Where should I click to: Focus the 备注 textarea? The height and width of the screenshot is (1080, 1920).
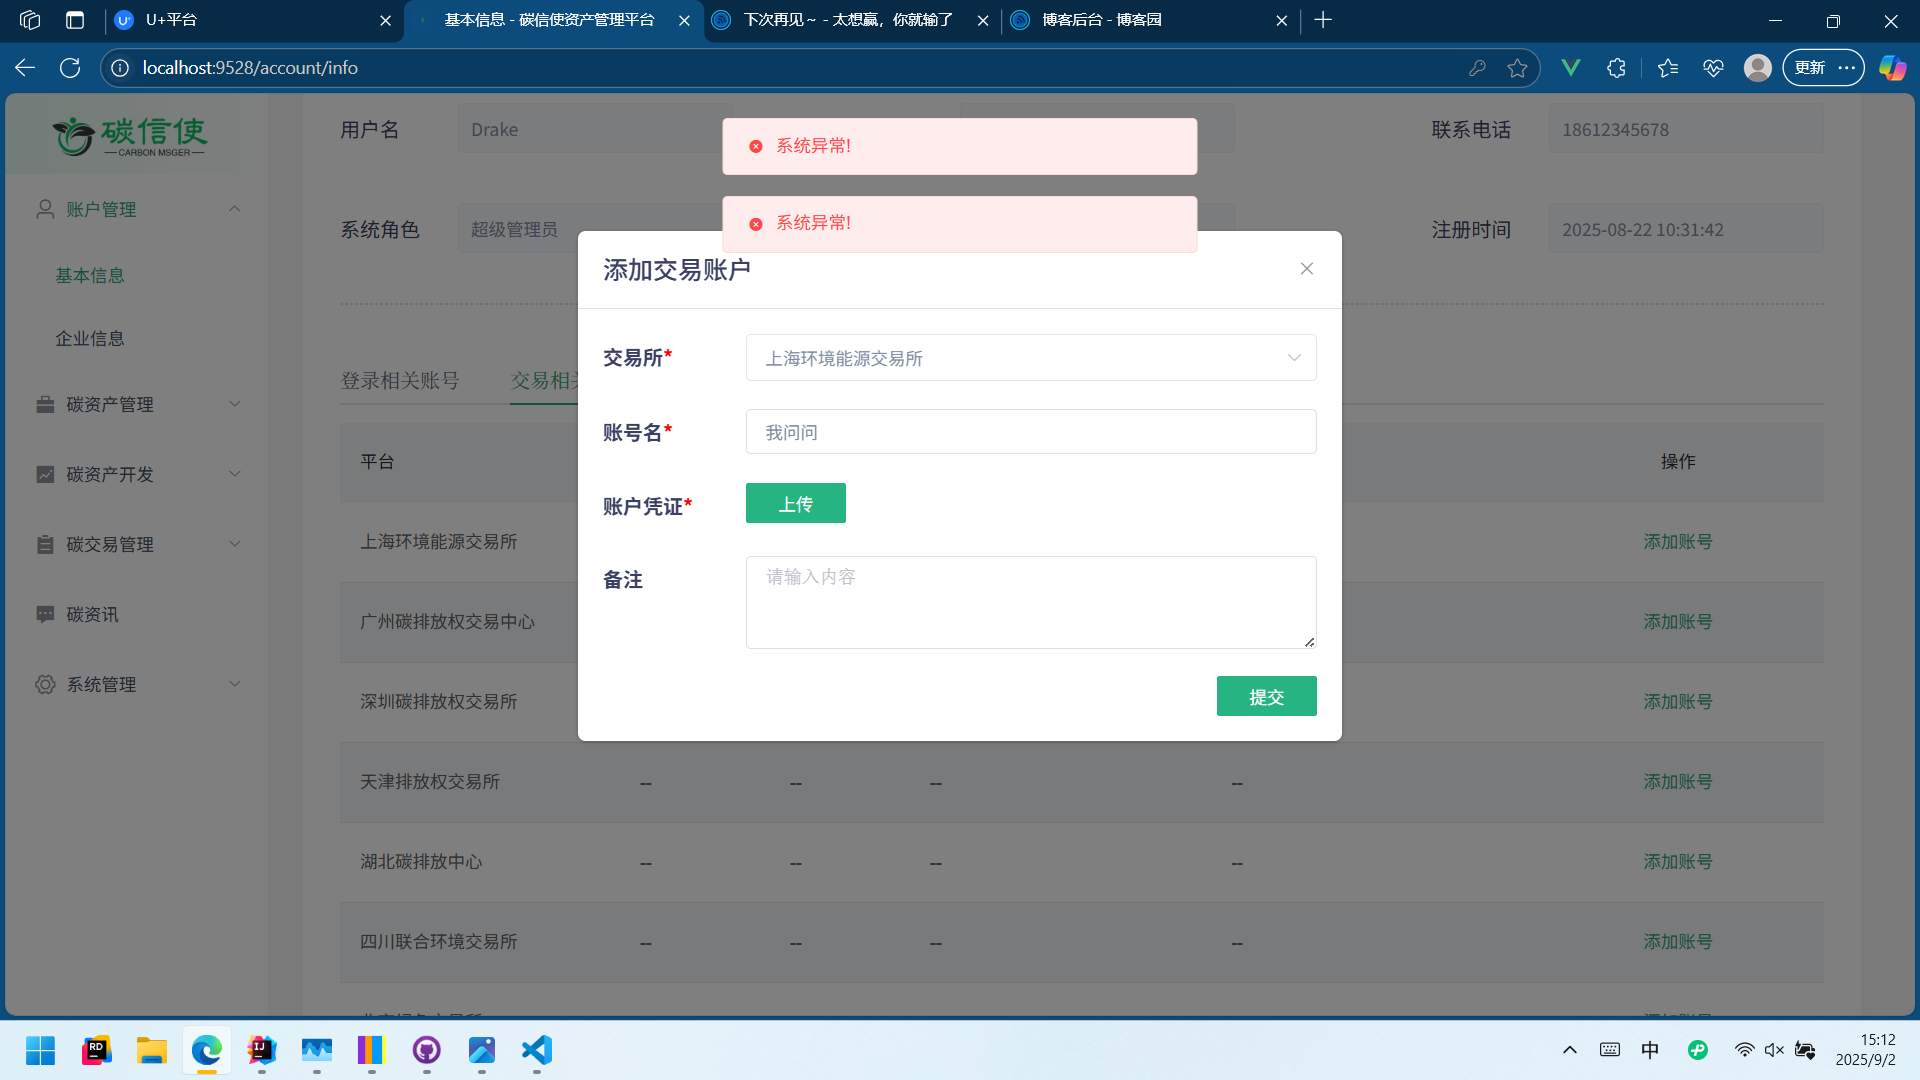click(1030, 602)
